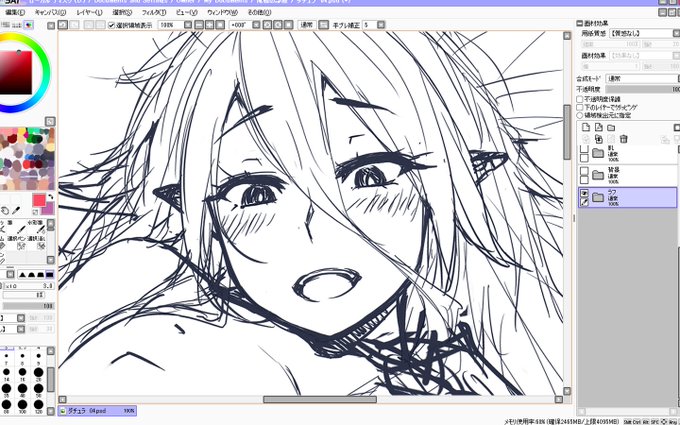Rotate the canvas clockwise button
680x425 pixels.
(x=278, y=25)
